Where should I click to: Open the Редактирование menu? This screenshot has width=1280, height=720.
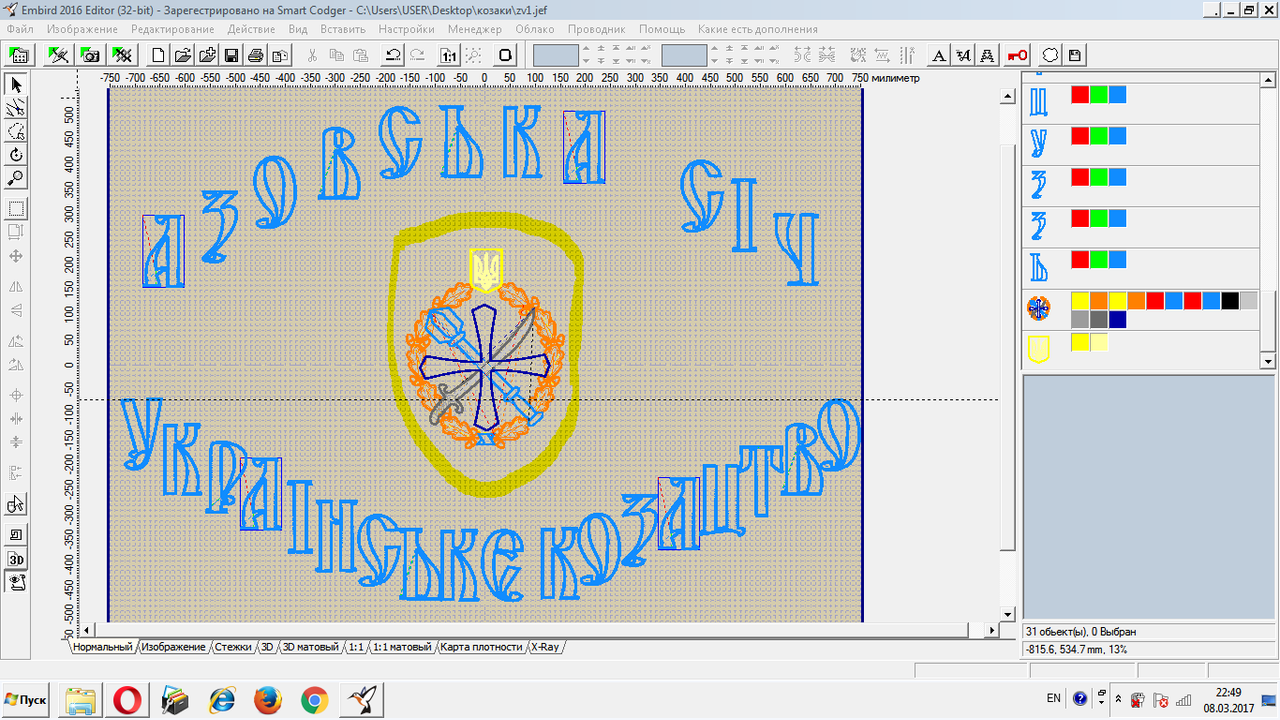(x=172, y=29)
